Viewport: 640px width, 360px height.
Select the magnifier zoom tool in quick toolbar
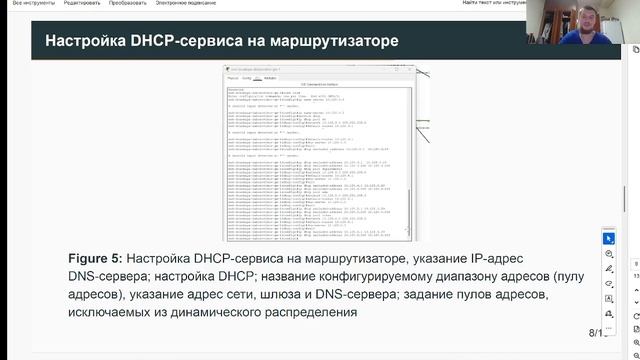[609, 254]
